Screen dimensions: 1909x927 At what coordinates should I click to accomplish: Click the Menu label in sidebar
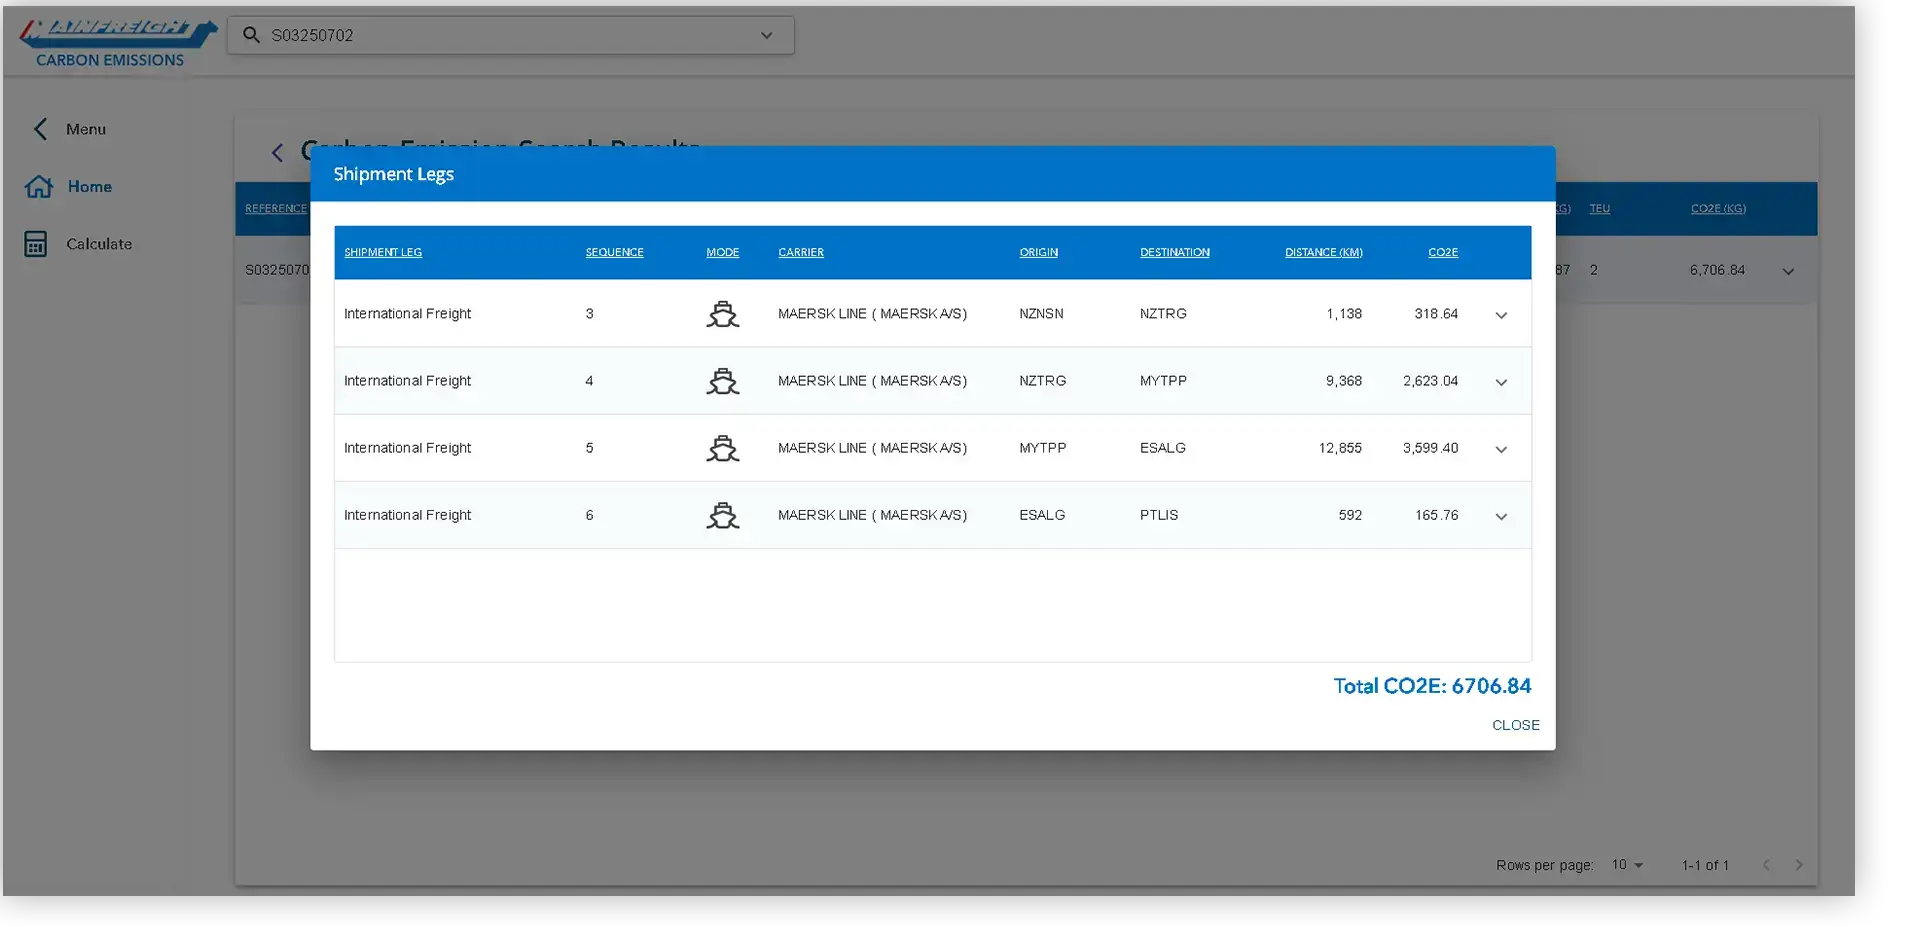(86, 129)
